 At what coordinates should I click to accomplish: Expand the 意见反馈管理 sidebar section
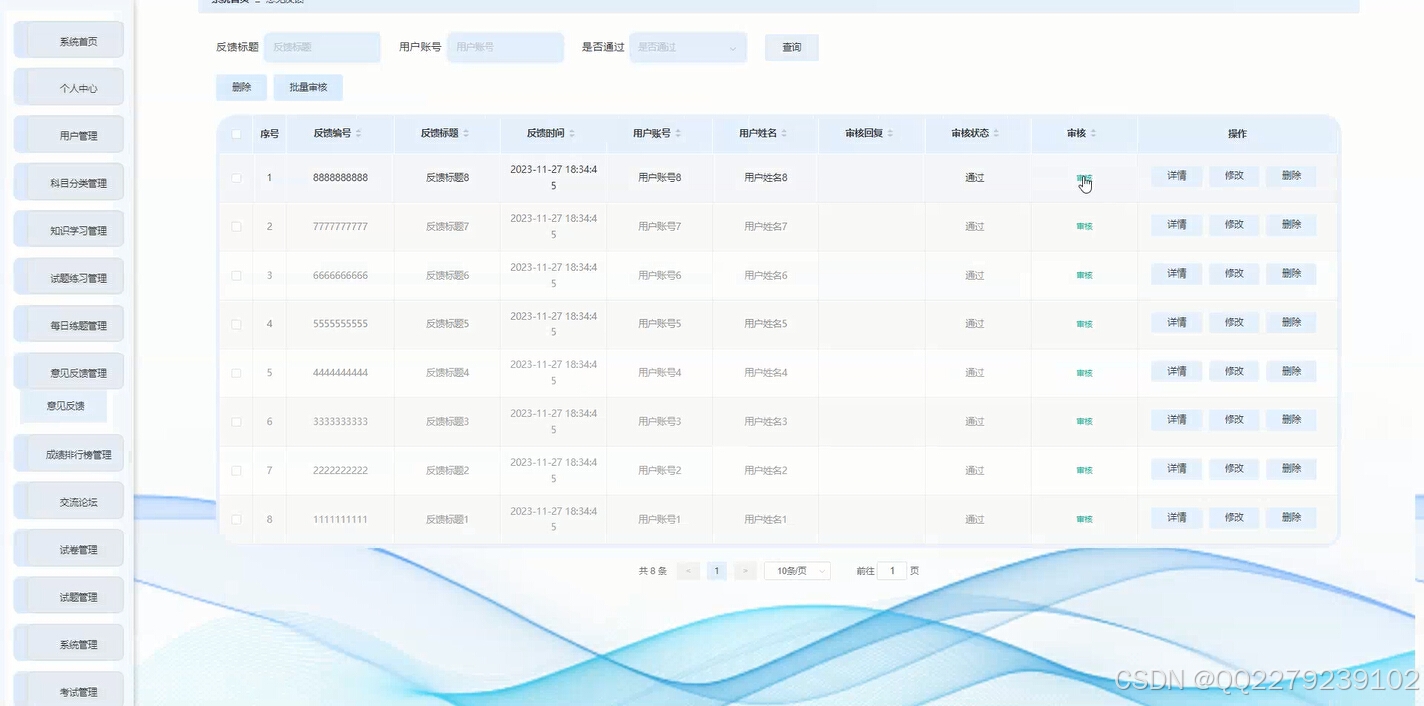click(x=67, y=370)
